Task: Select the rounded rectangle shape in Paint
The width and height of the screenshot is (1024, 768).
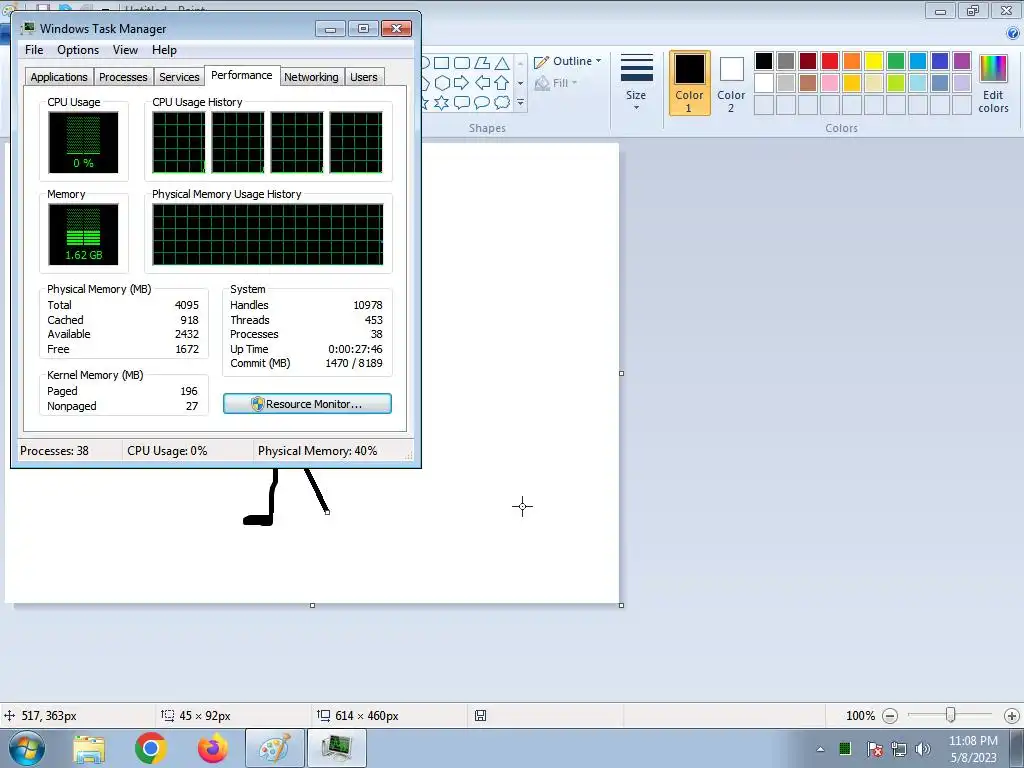Action: click(x=462, y=63)
